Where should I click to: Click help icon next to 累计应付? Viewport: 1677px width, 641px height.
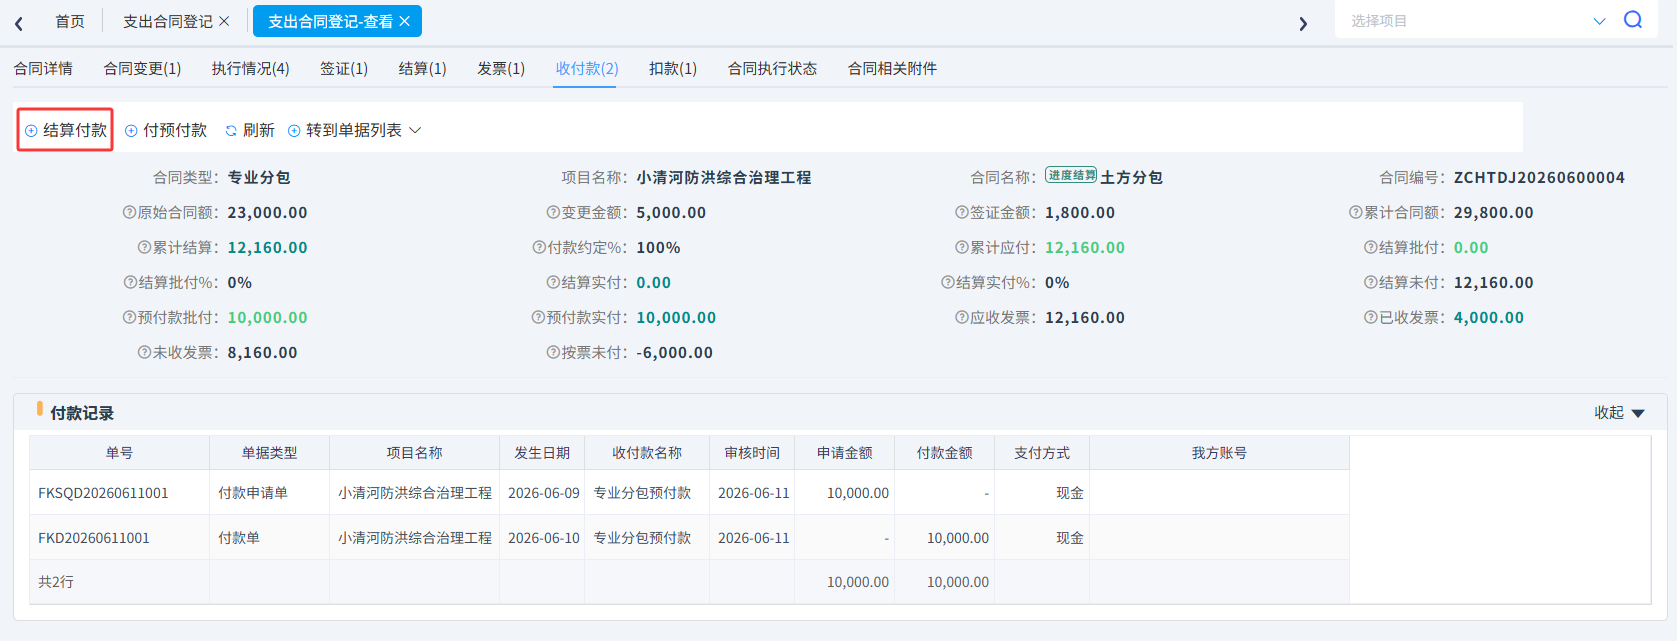962,248
